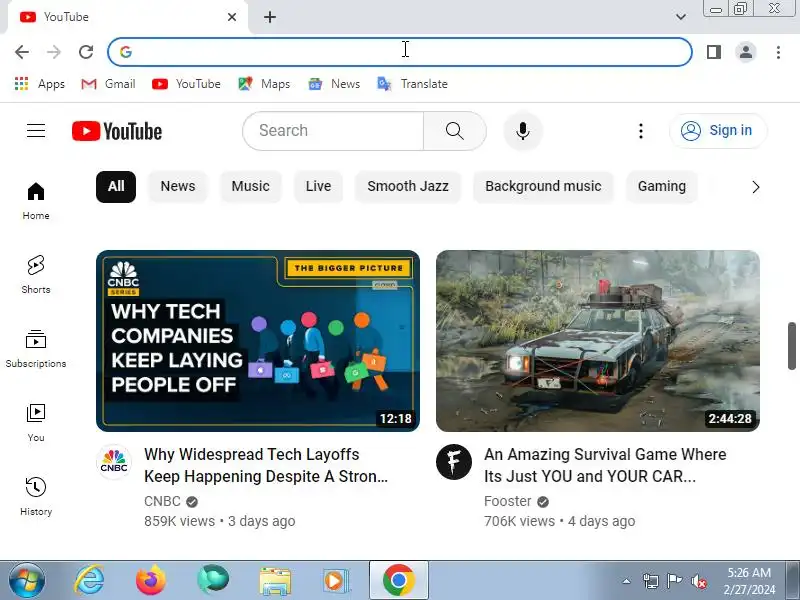This screenshot has height=600, width=800.
Task: Open the Chrome side panel
Action: click(x=714, y=52)
